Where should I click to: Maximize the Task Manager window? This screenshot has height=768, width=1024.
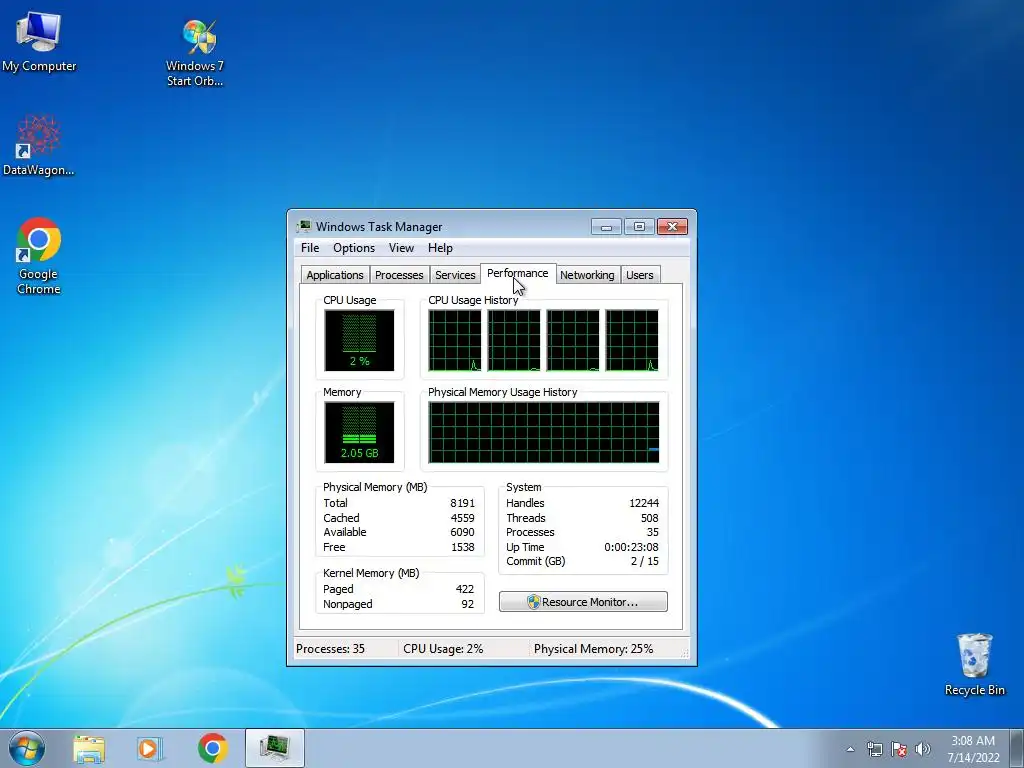(639, 227)
